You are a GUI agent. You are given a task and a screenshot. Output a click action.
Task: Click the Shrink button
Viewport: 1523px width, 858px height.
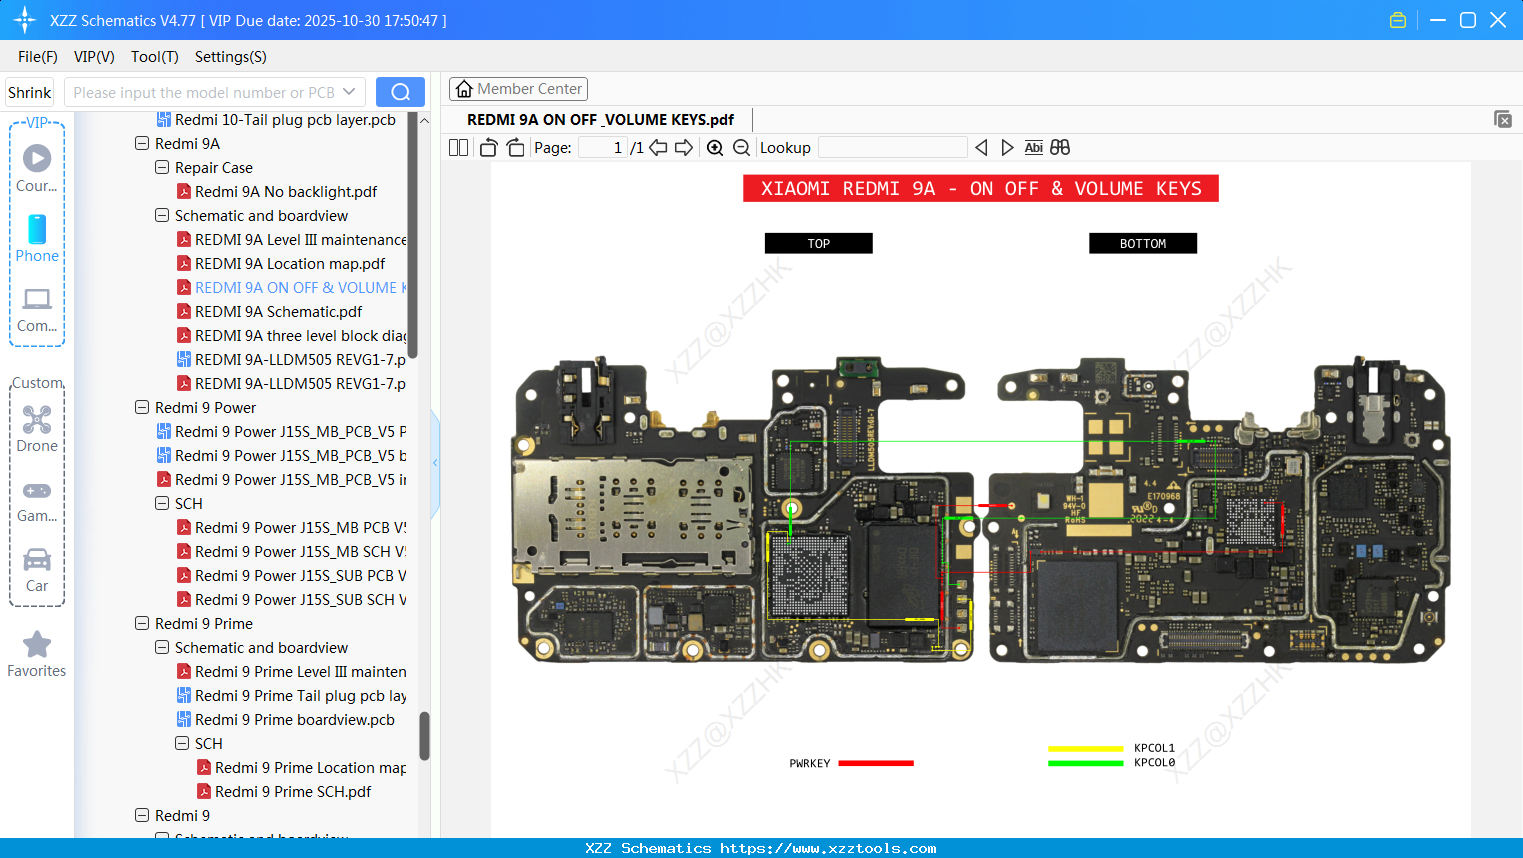pos(29,92)
